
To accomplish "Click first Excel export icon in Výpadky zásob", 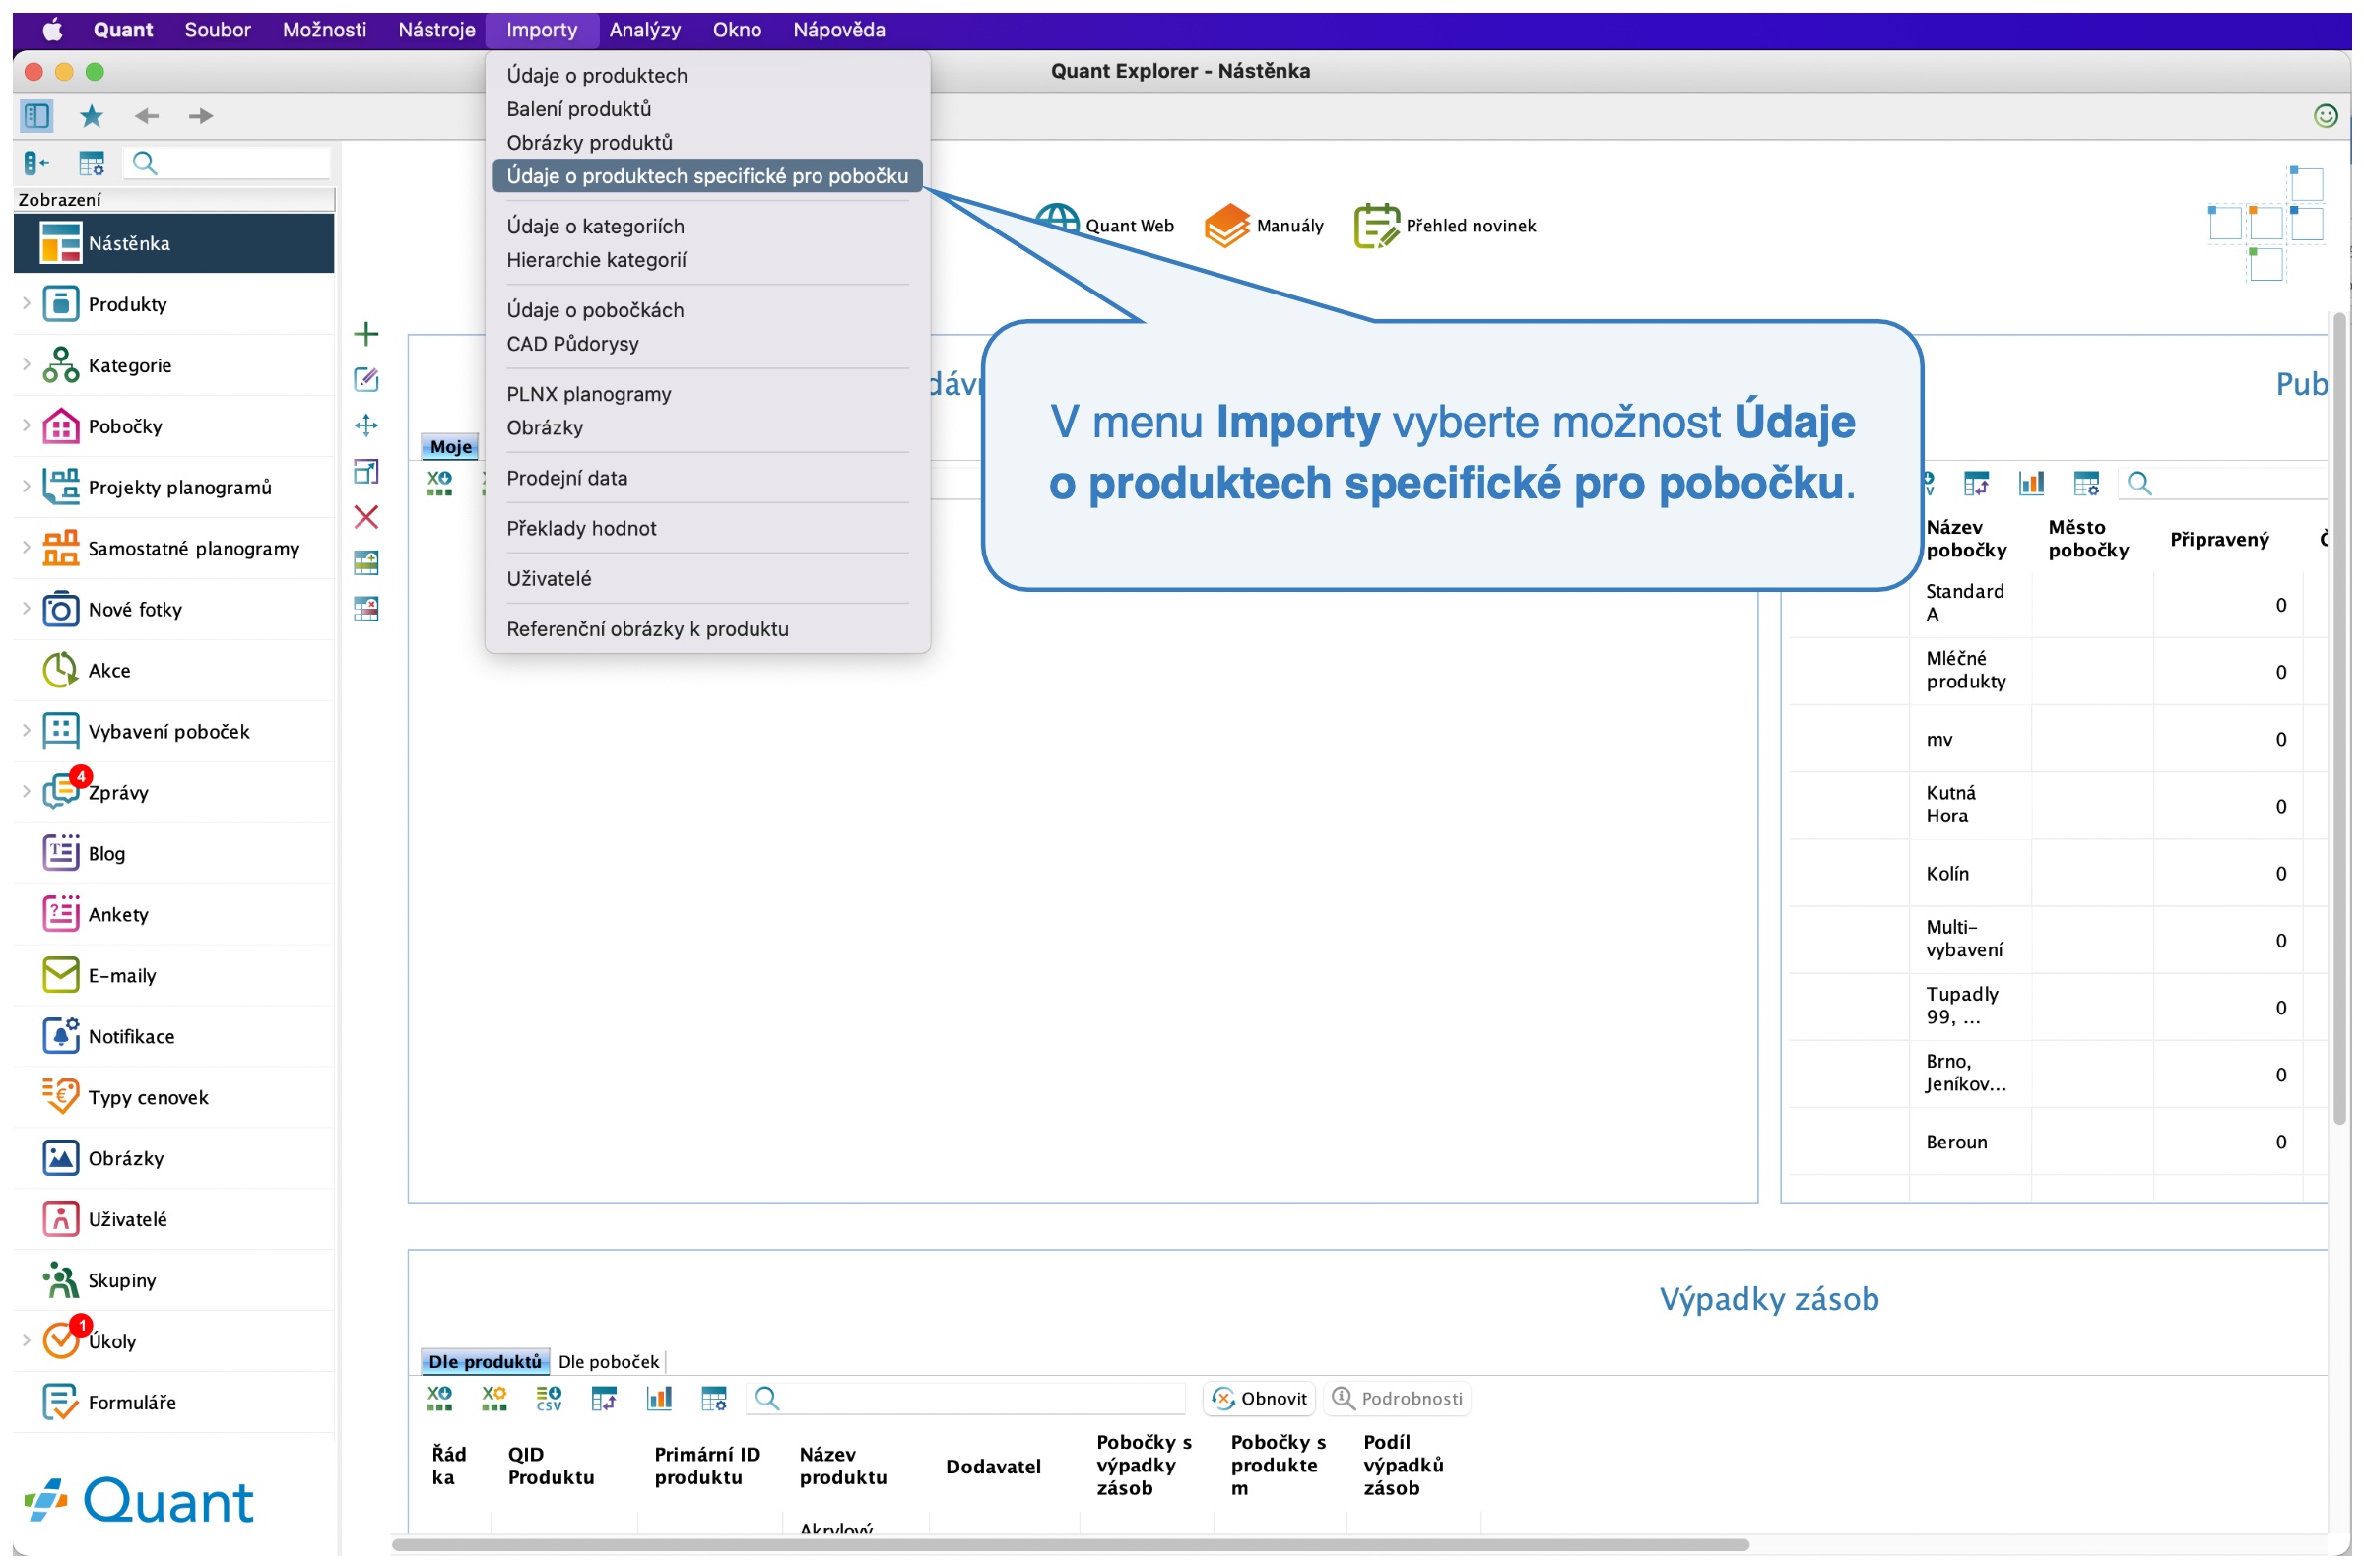I will (439, 1398).
